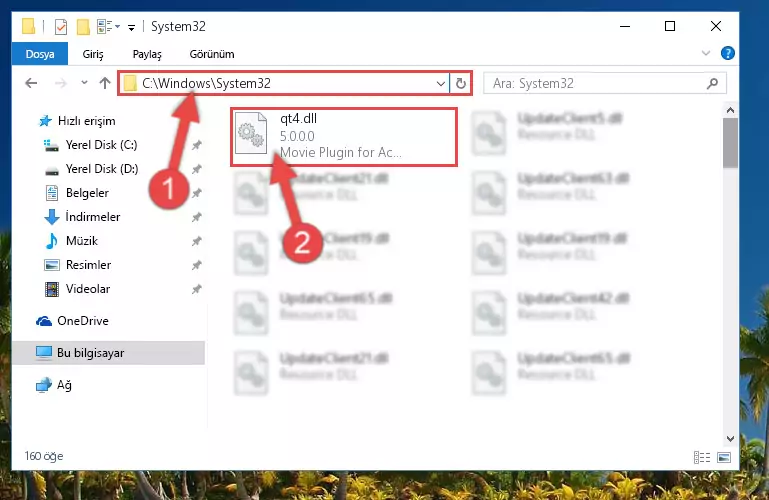Open Resimler folder in sidebar

[77, 265]
